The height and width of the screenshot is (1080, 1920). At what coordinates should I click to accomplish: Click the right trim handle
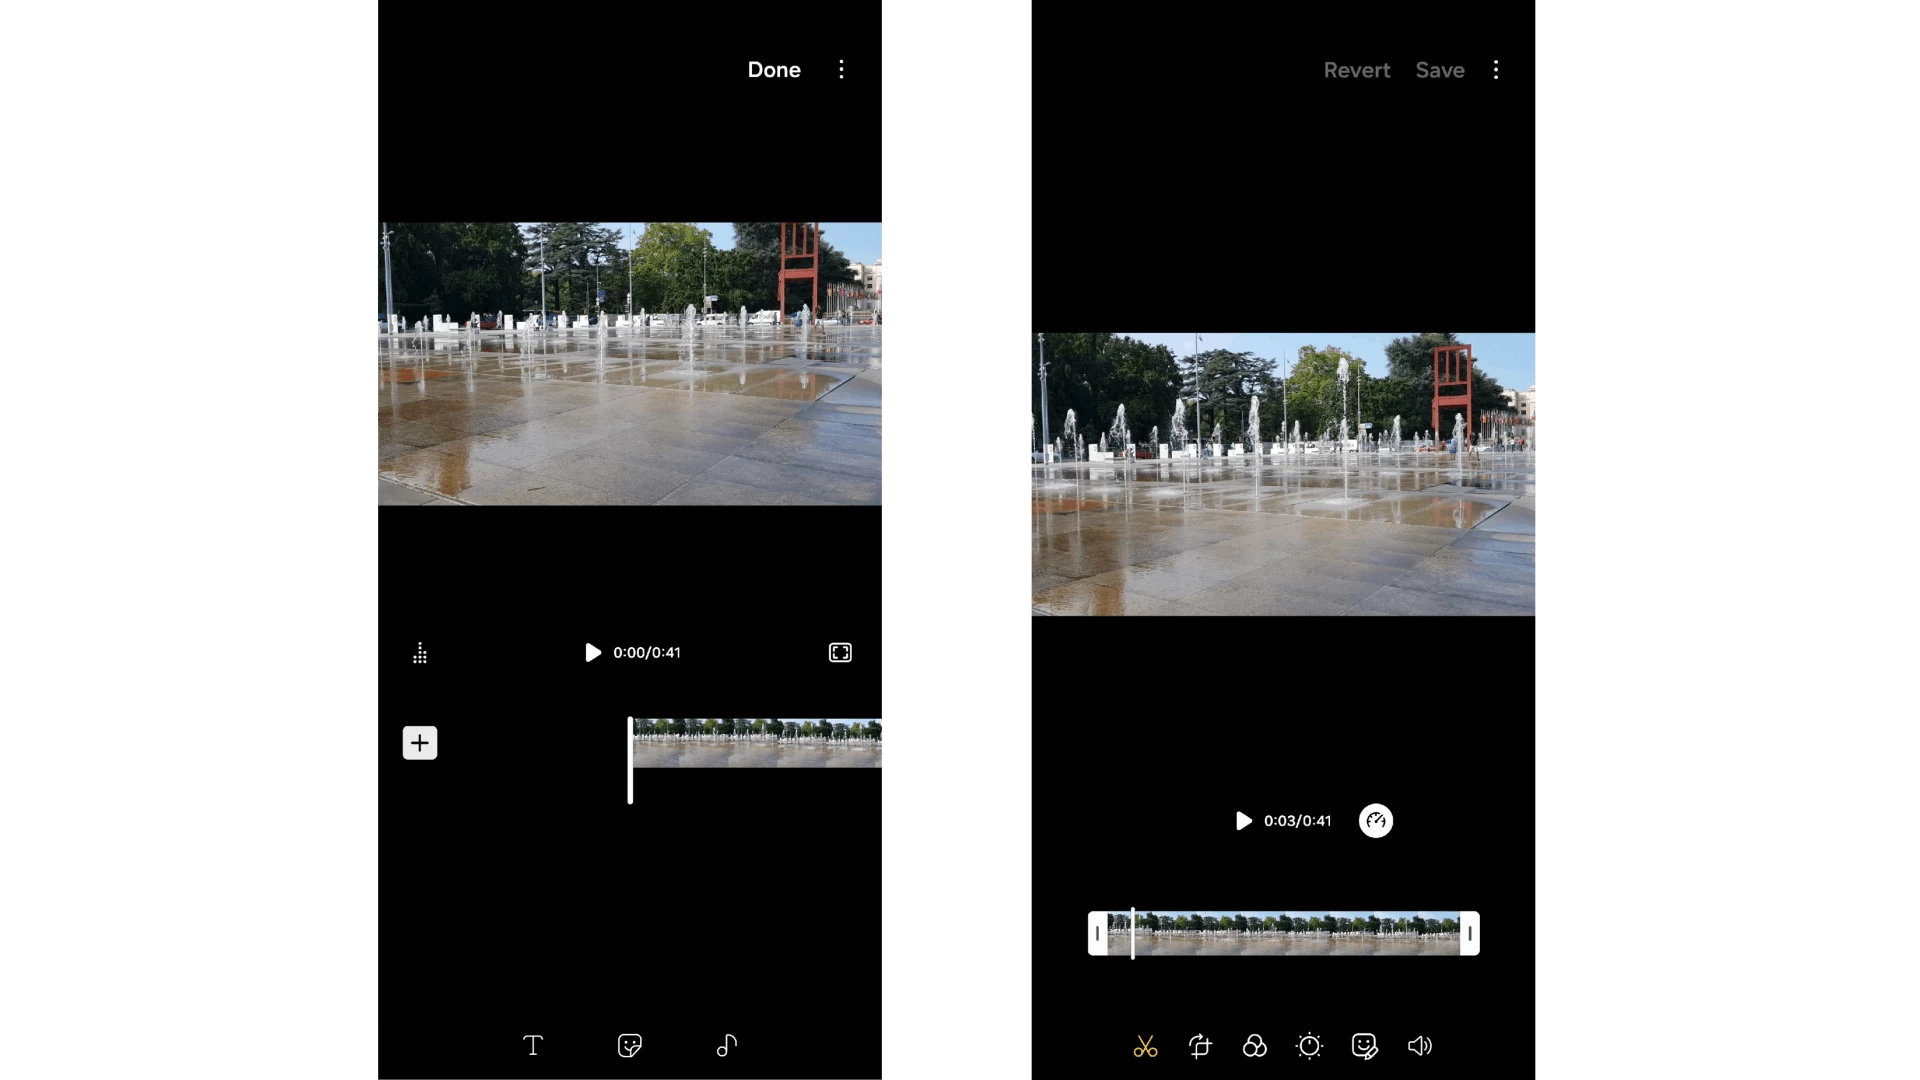pos(1470,934)
